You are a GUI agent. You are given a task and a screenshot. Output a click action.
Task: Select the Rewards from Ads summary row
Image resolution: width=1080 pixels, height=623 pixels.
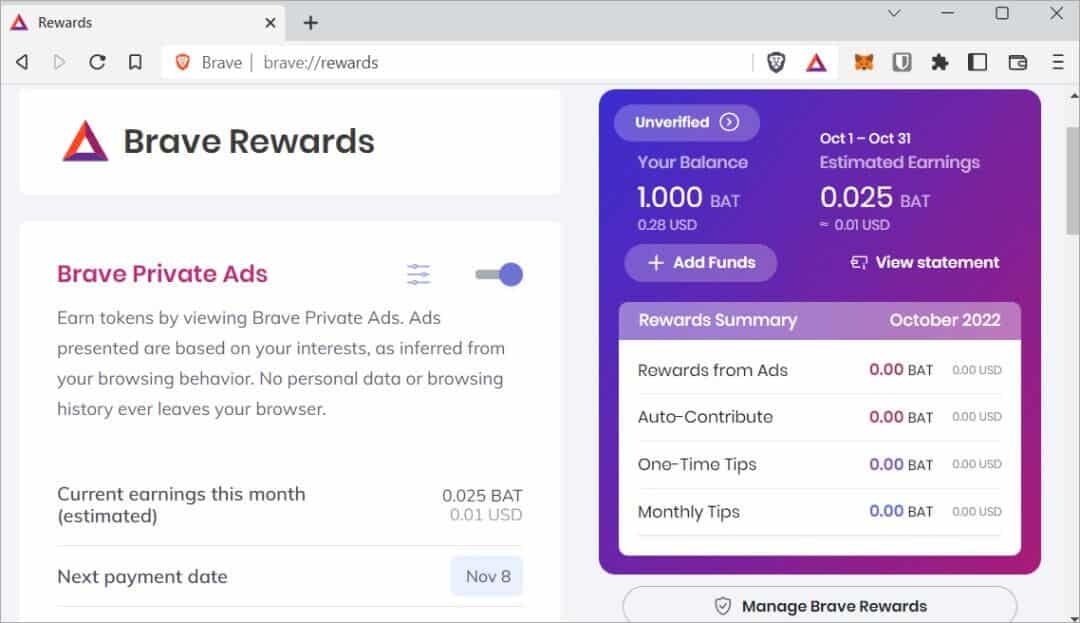click(x=820, y=370)
